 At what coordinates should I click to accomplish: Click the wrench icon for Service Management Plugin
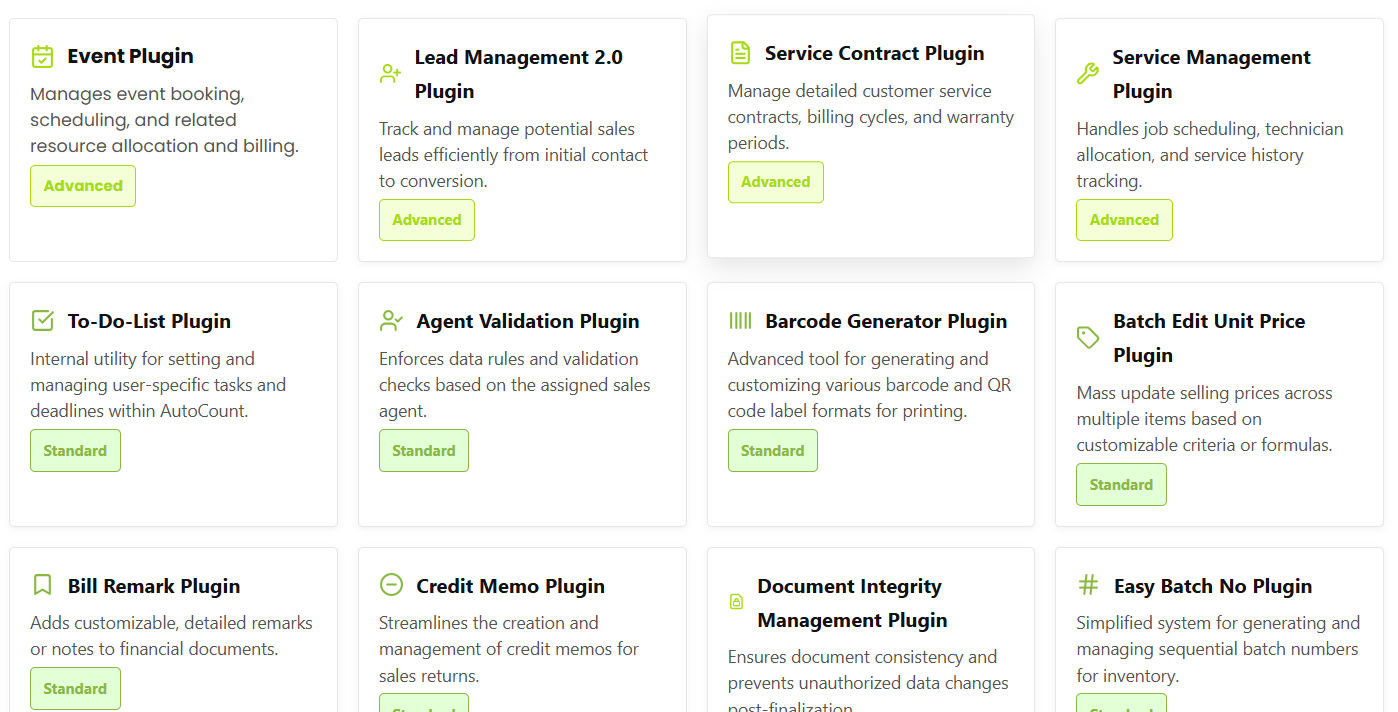pos(1088,74)
